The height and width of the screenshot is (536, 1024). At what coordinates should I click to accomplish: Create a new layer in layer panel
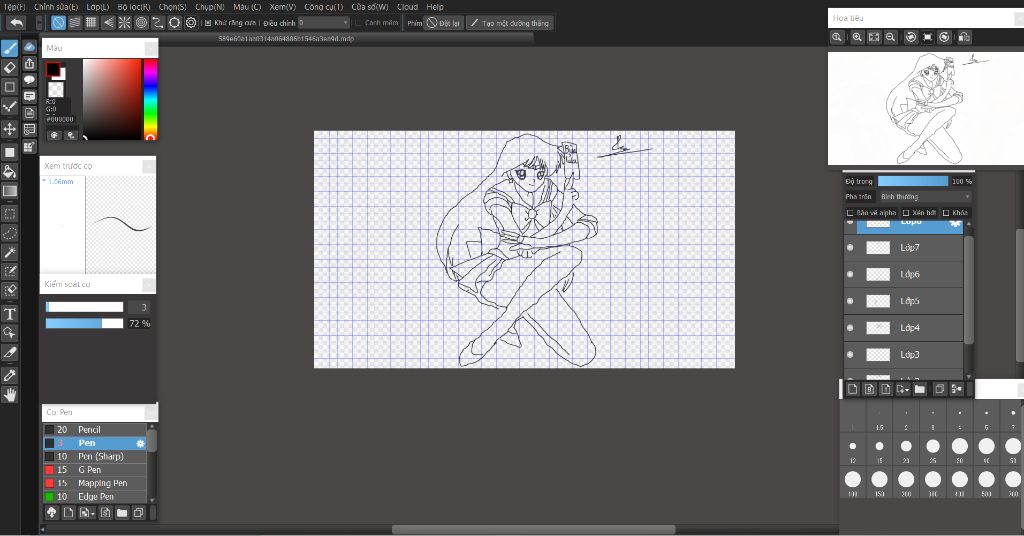point(853,389)
